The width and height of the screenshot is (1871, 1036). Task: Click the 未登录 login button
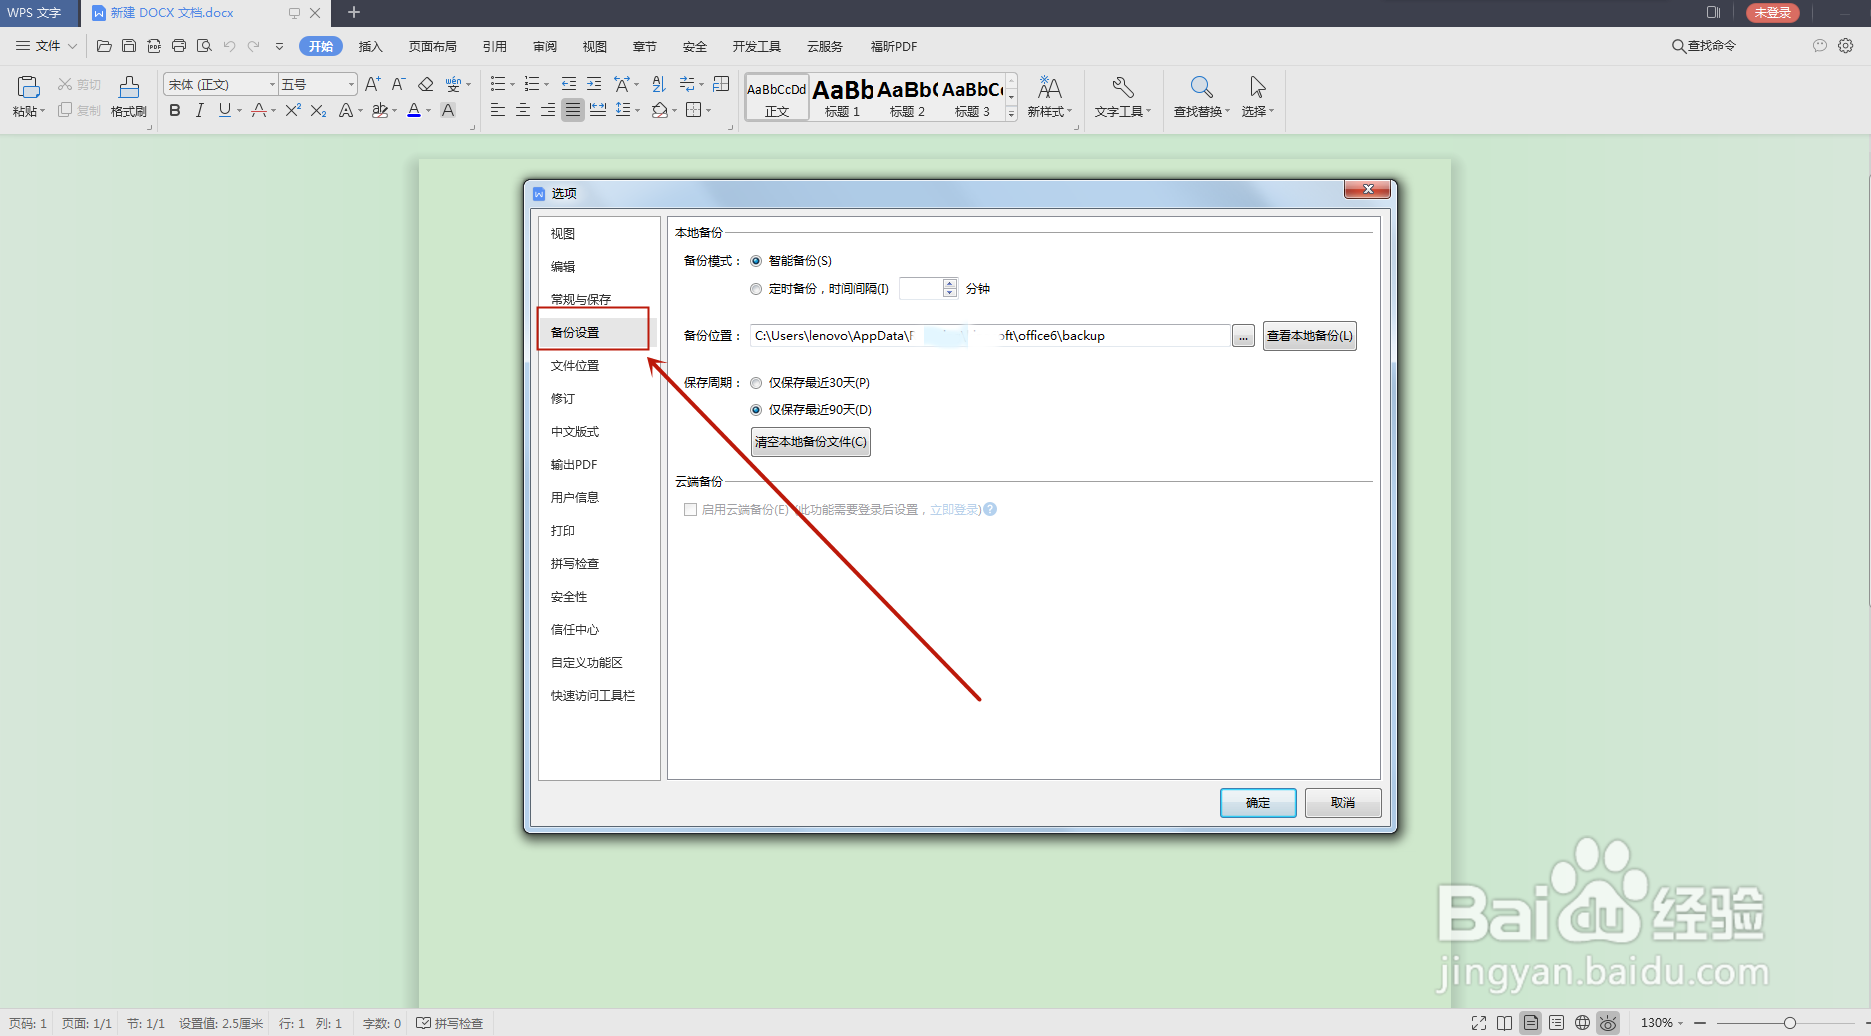1773,13
